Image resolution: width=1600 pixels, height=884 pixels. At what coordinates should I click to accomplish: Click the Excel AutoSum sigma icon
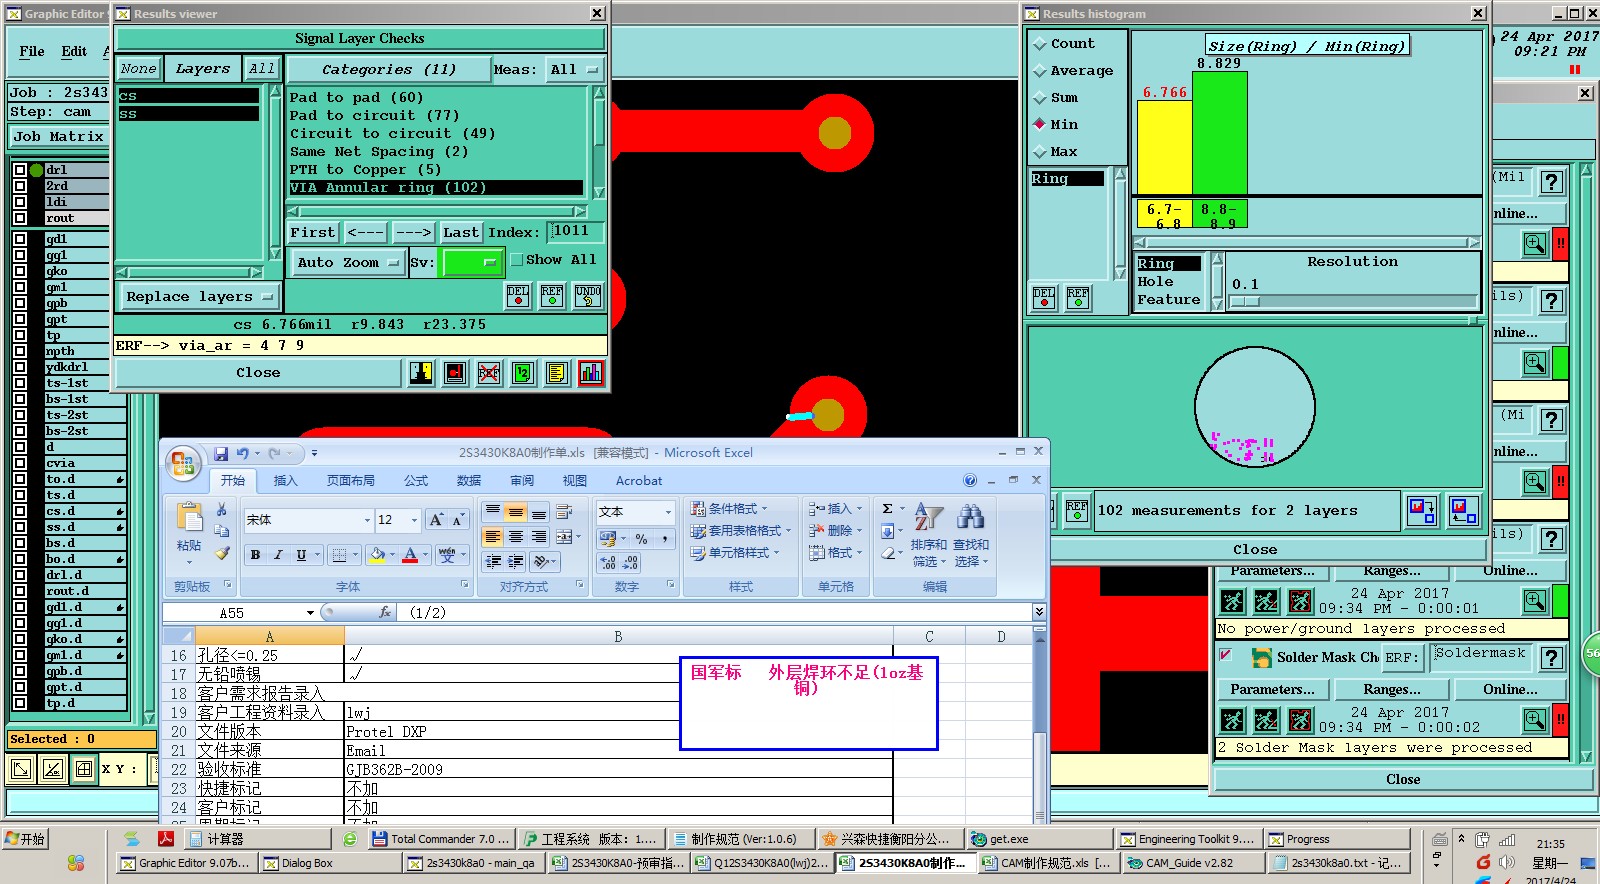tap(887, 509)
